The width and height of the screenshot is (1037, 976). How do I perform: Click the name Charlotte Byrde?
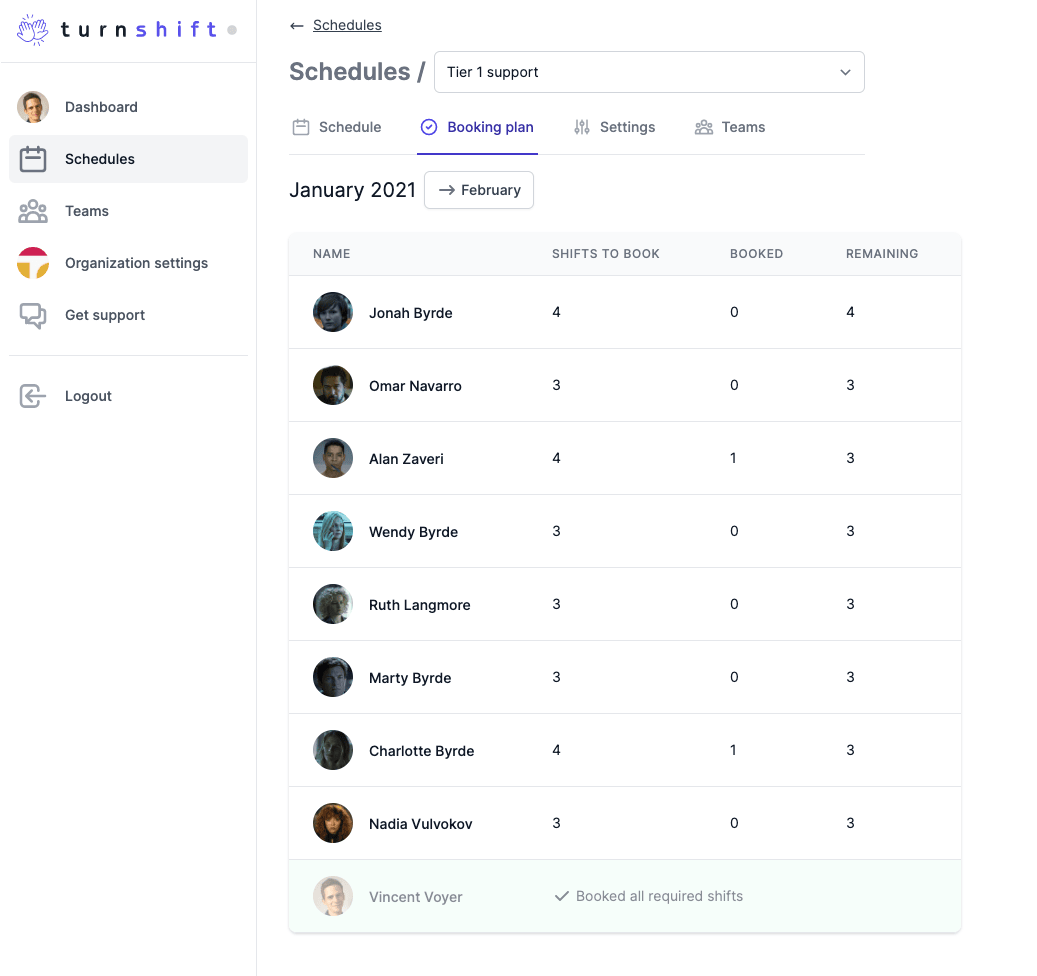tap(422, 751)
